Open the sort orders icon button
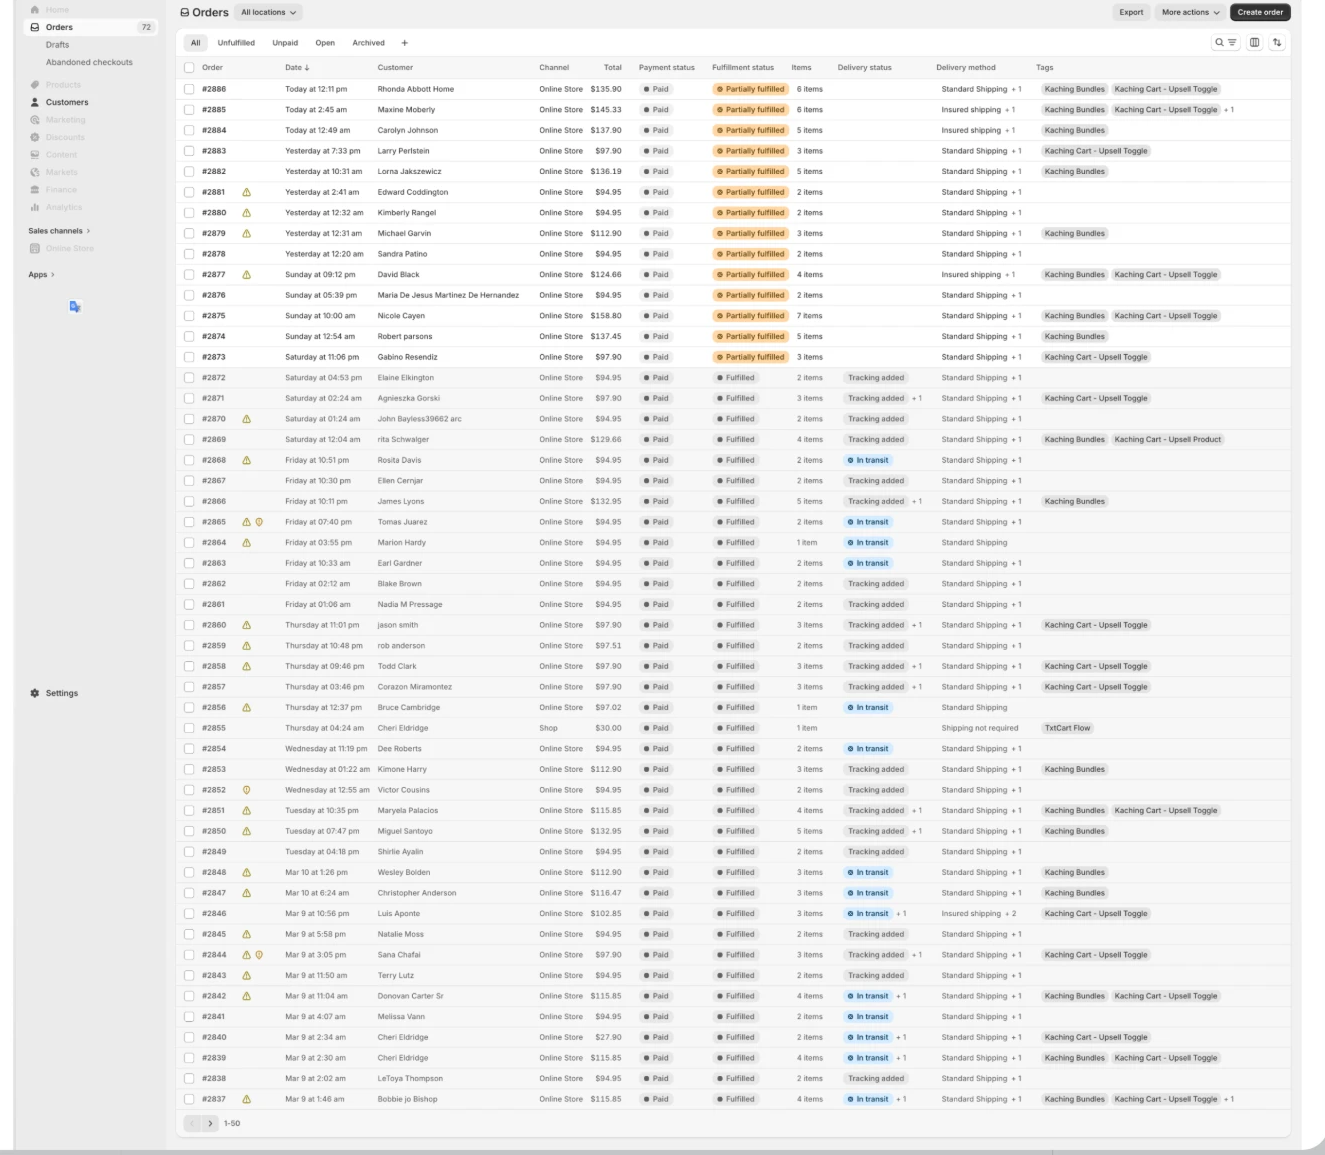The height and width of the screenshot is (1155, 1325). click(1277, 43)
